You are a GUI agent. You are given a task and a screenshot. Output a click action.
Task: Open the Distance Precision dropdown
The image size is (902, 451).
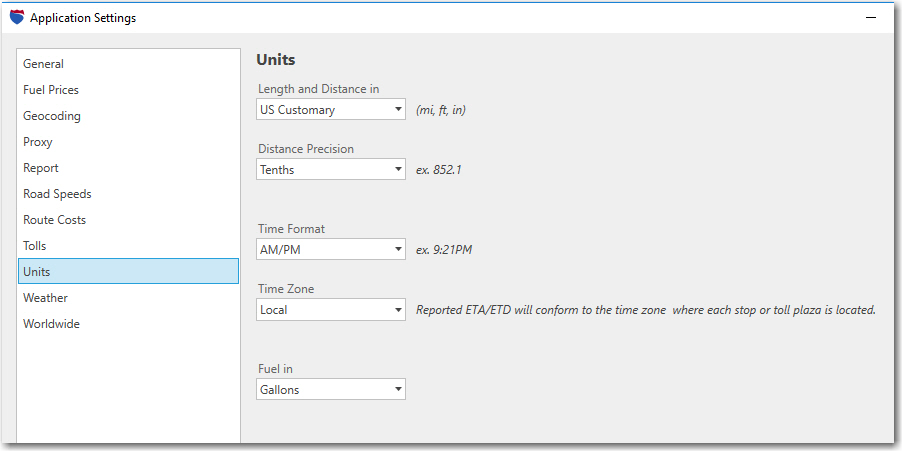[331, 170]
